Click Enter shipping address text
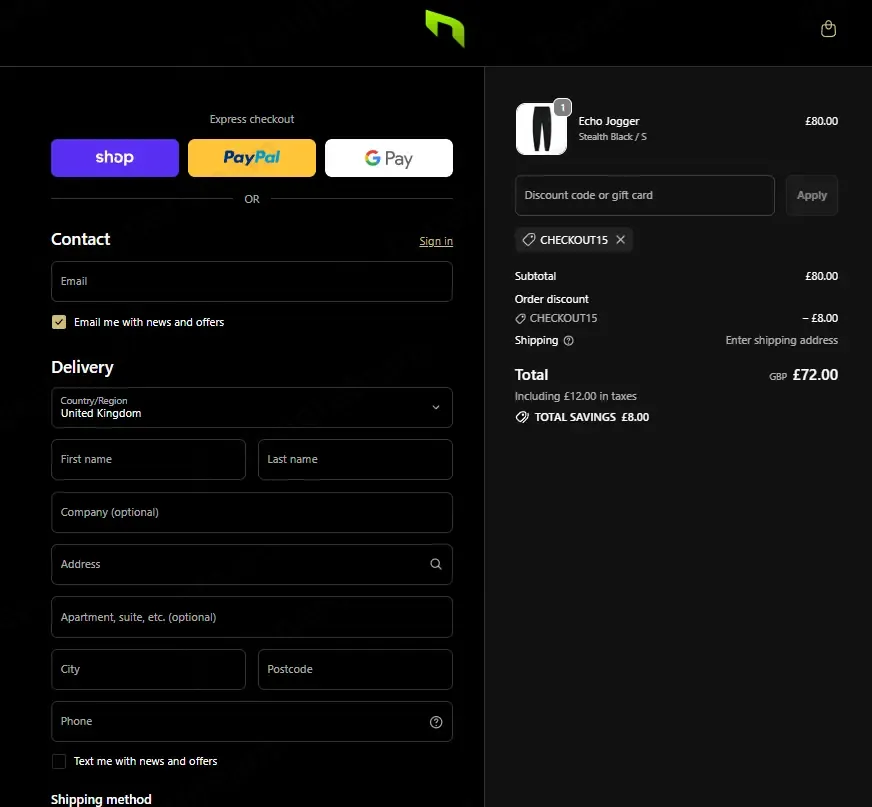872x807 pixels. tap(781, 340)
